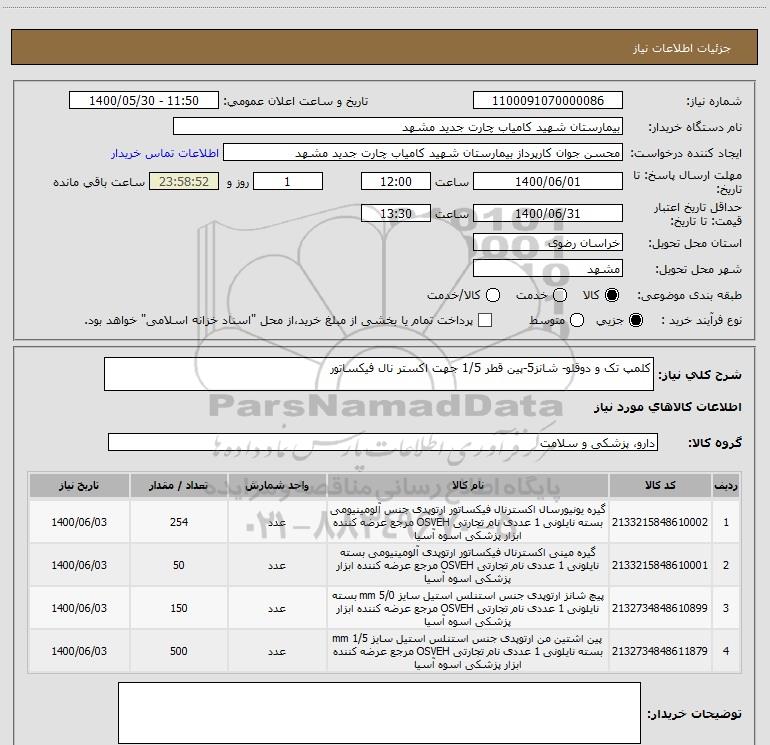Click the announcement date field 1400/05/30 - 11:50
Viewport: 770px width, 745px height.
click(x=144, y=101)
